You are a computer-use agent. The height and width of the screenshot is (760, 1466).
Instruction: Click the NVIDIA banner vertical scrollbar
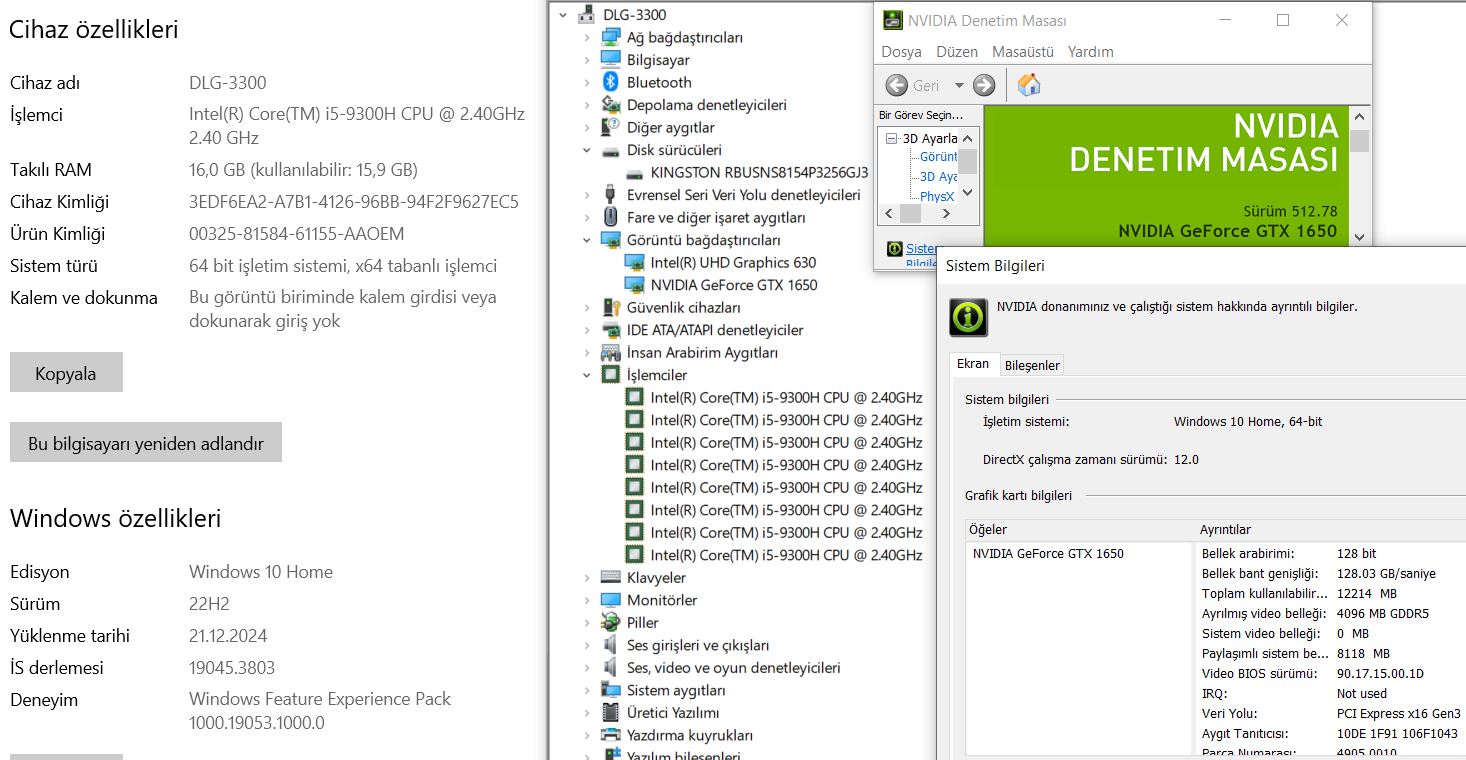[1358, 175]
